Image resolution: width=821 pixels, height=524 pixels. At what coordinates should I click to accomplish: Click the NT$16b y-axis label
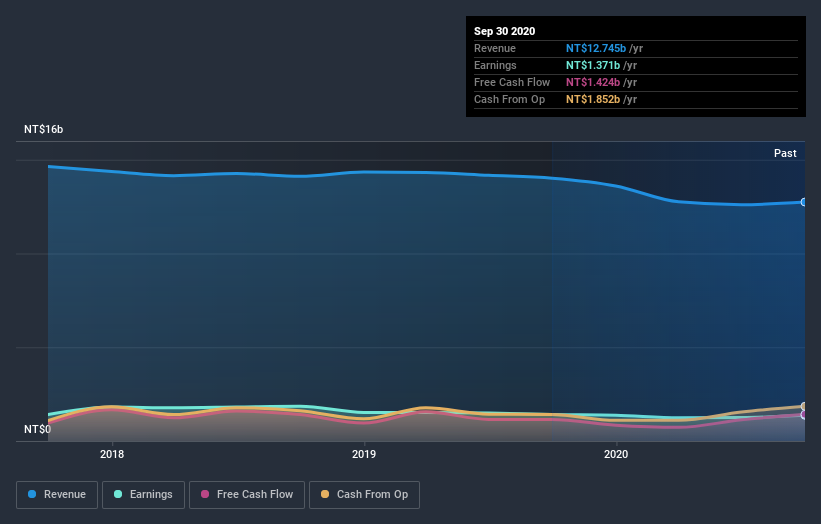point(43,129)
